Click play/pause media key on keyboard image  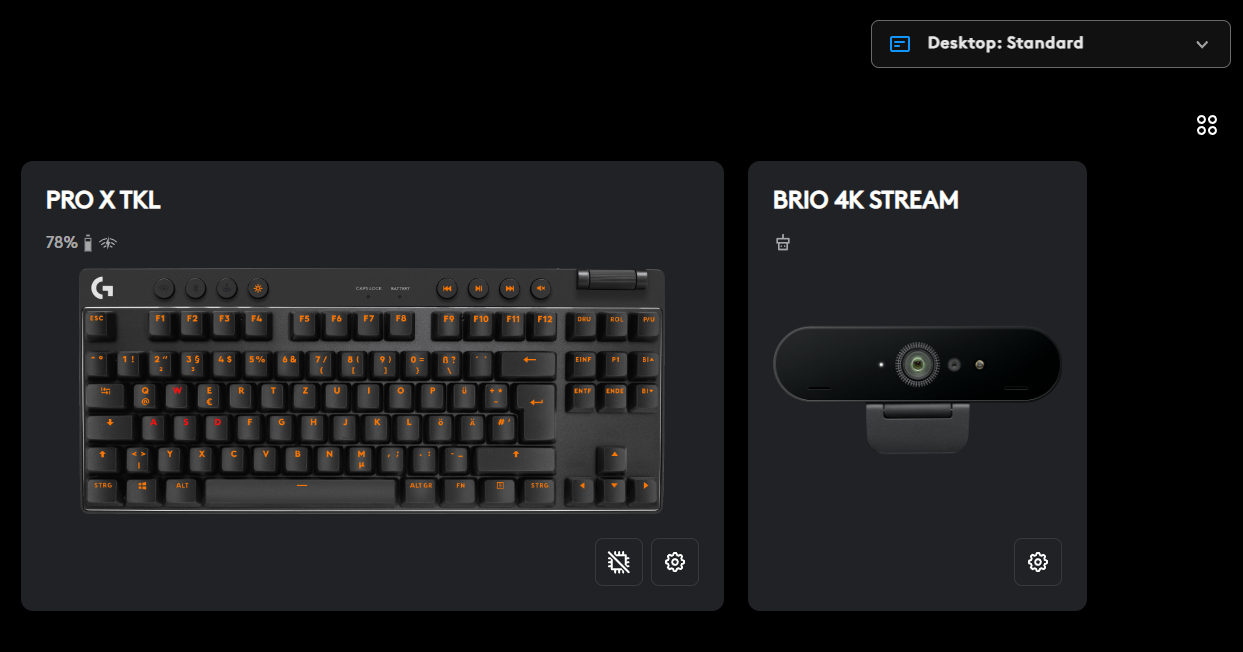[479, 288]
